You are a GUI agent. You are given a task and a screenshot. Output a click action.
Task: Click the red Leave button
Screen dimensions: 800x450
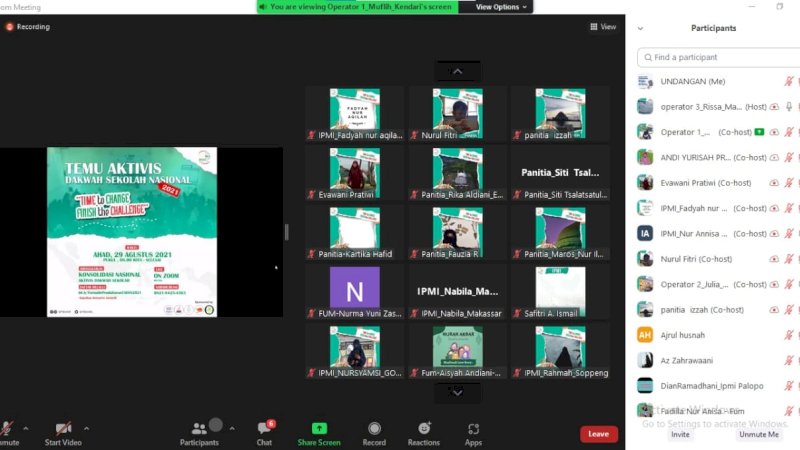(x=598, y=434)
